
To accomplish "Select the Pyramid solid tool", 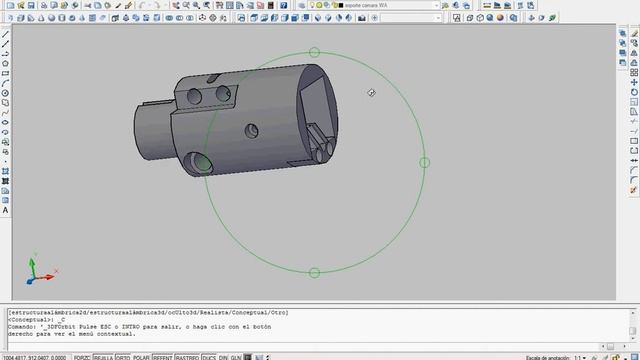I will point(82,18).
